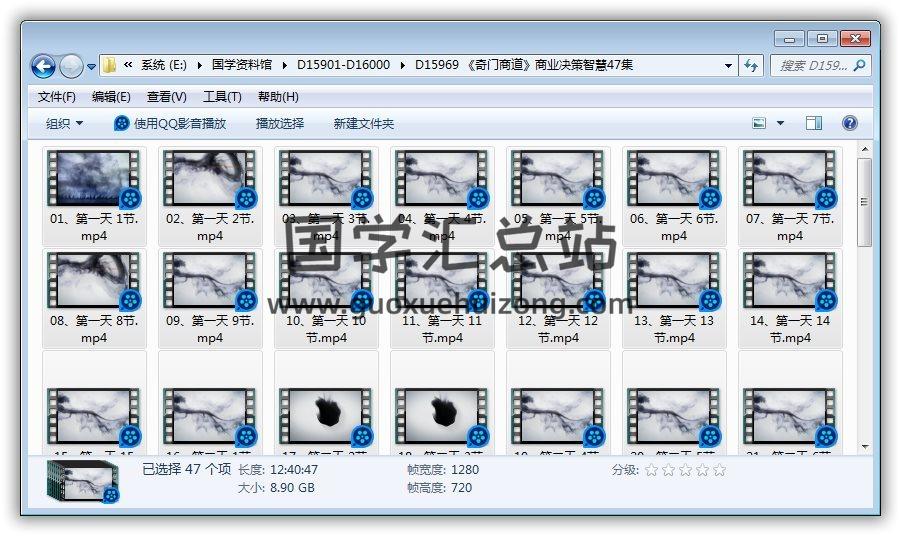The image size is (901, 536).
Task: Expand the 组织 dropdown
Action: 64,124
